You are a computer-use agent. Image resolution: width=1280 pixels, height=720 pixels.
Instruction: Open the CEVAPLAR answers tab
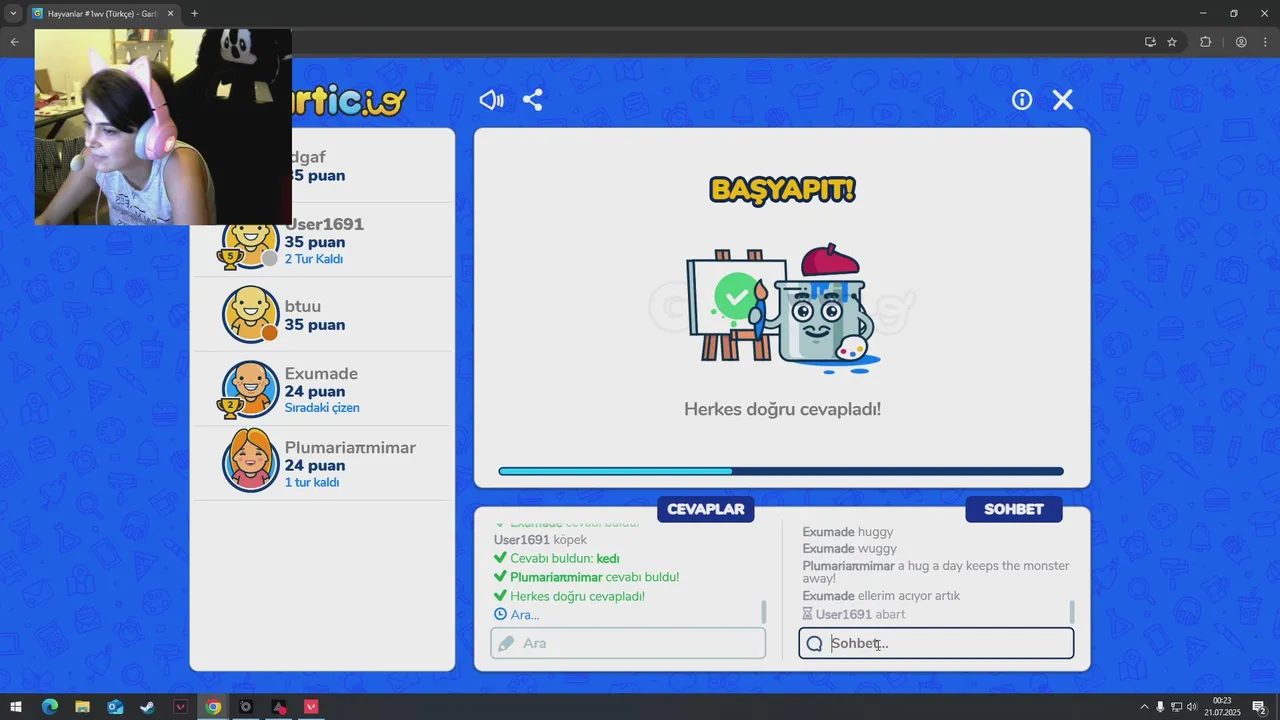tap(706, 509)
